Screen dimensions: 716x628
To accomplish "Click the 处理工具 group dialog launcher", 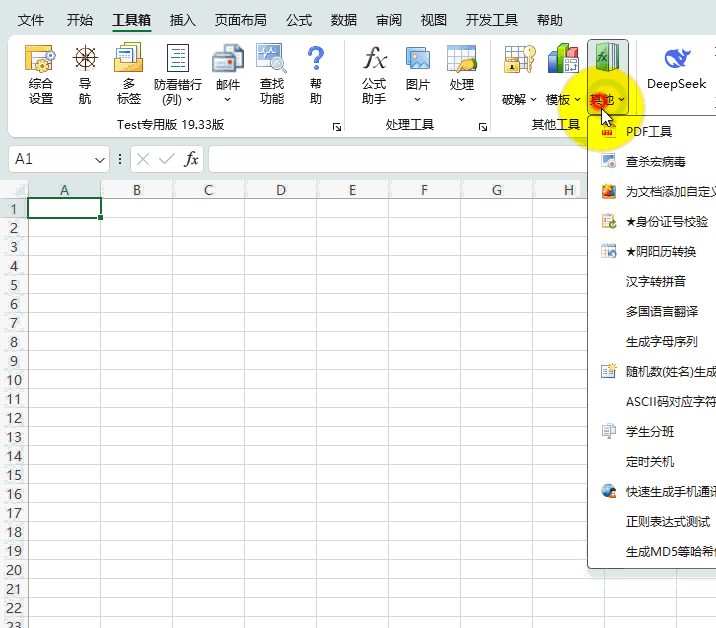I will pyautogui.click(x=482, y=127).
